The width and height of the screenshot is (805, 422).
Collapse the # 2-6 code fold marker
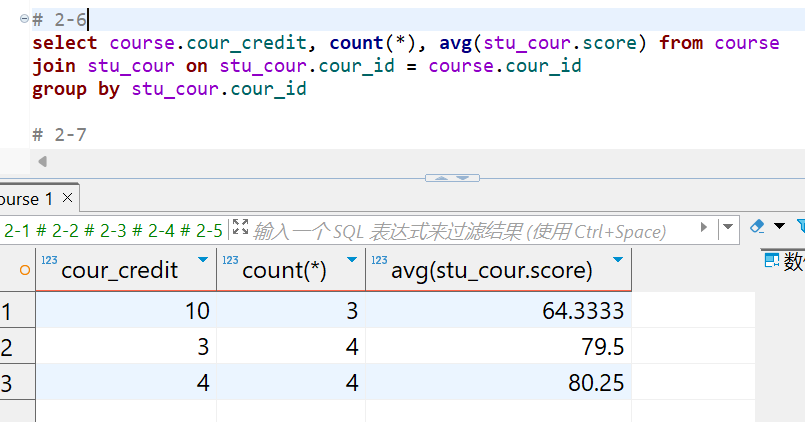(x=24, y=19)
